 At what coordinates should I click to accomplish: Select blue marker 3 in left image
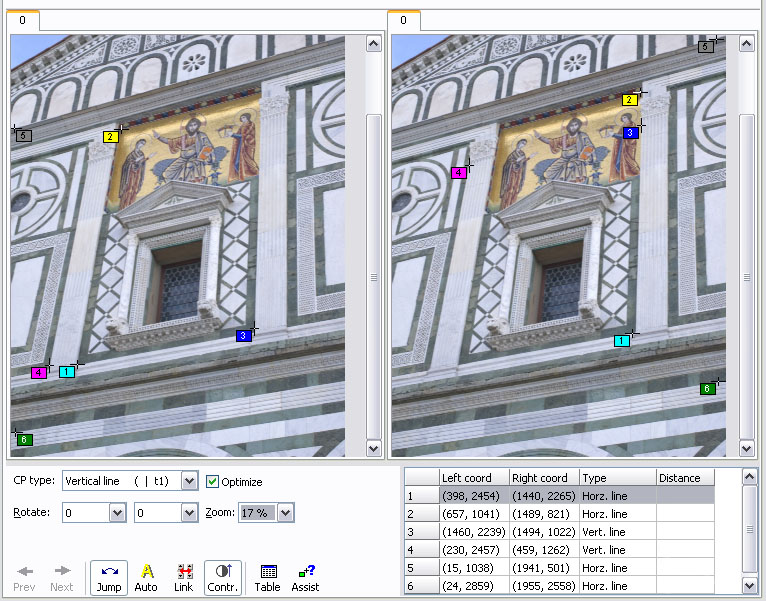point(243,336)
